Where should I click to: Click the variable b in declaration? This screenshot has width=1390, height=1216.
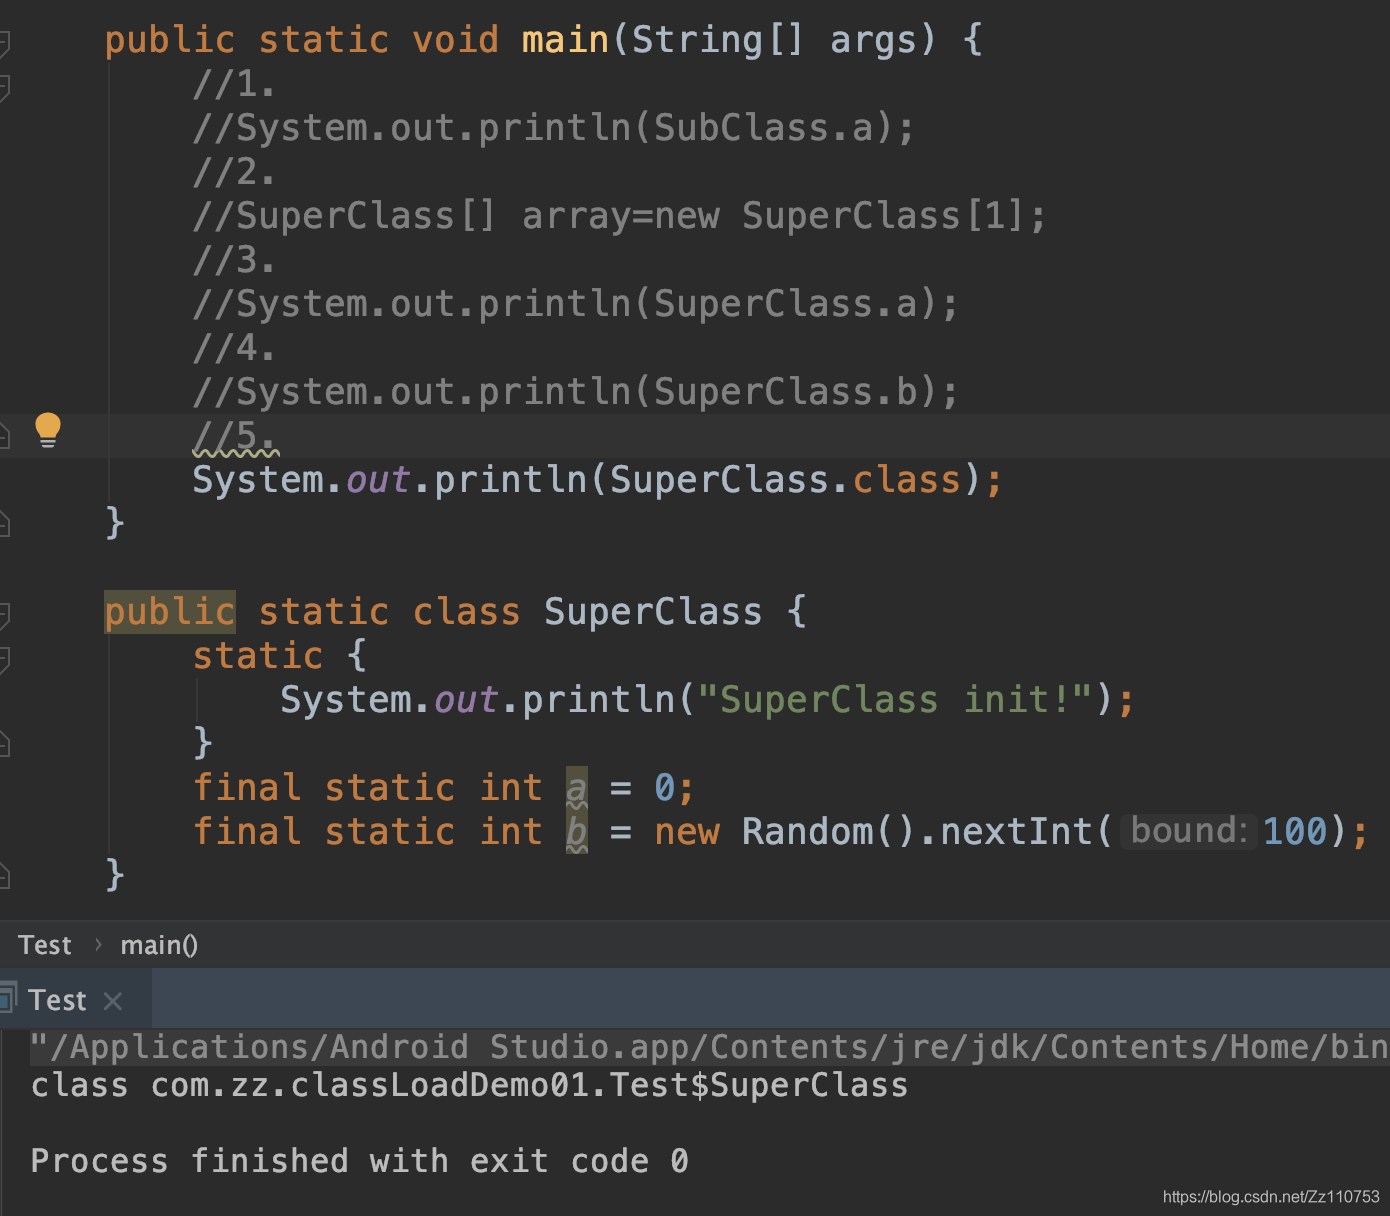577,832
